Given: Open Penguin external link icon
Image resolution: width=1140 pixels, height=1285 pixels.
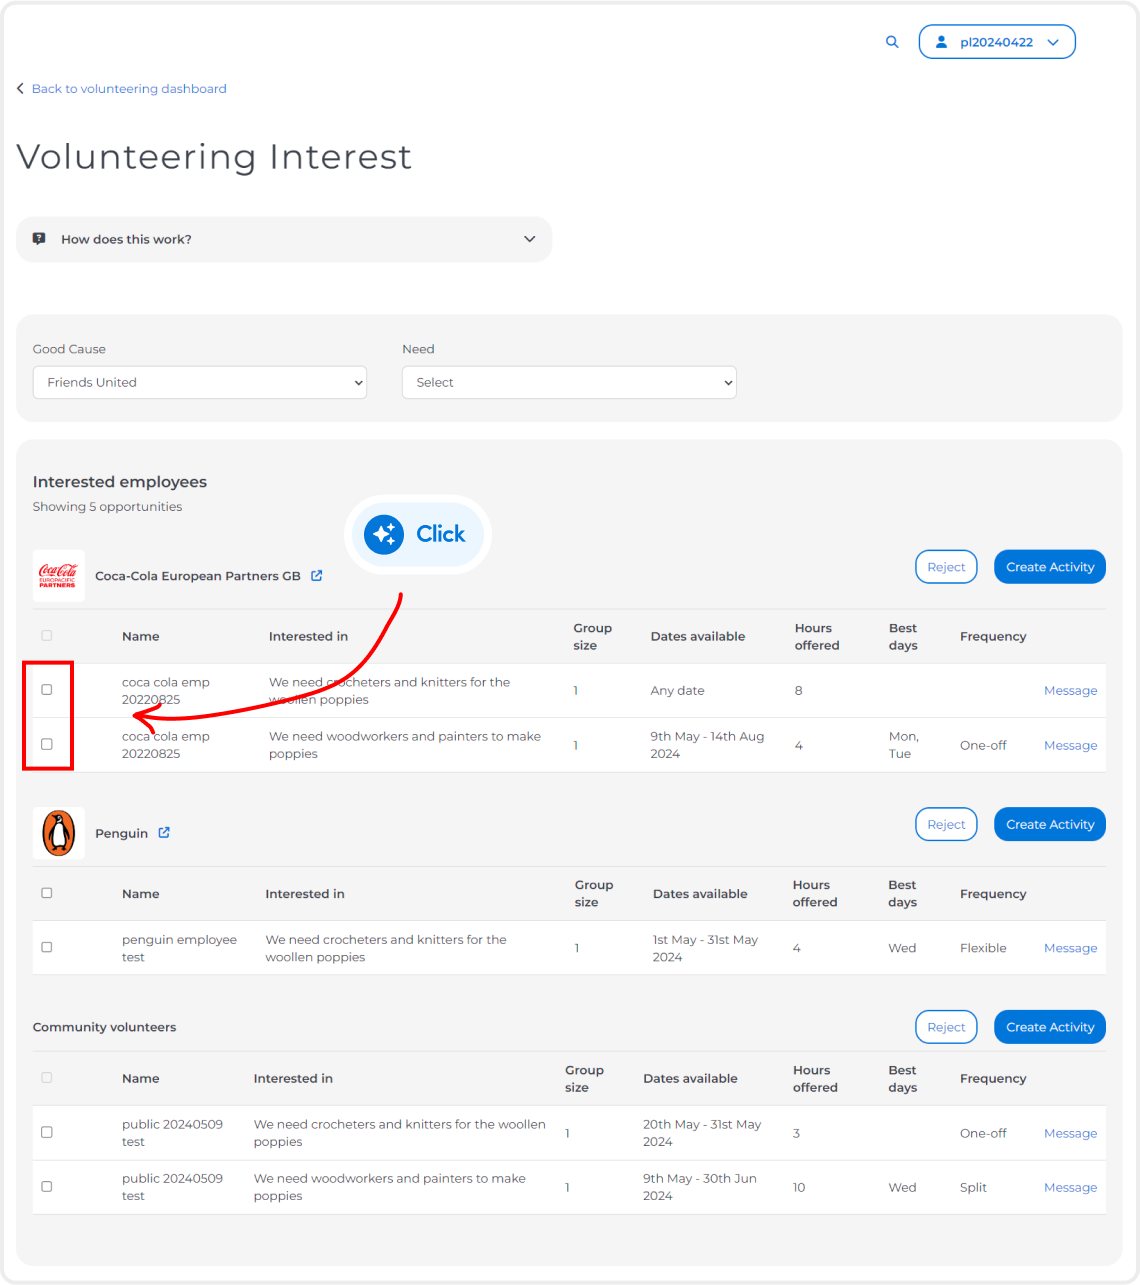Looking at the screenshot, I should click(164, 833).
